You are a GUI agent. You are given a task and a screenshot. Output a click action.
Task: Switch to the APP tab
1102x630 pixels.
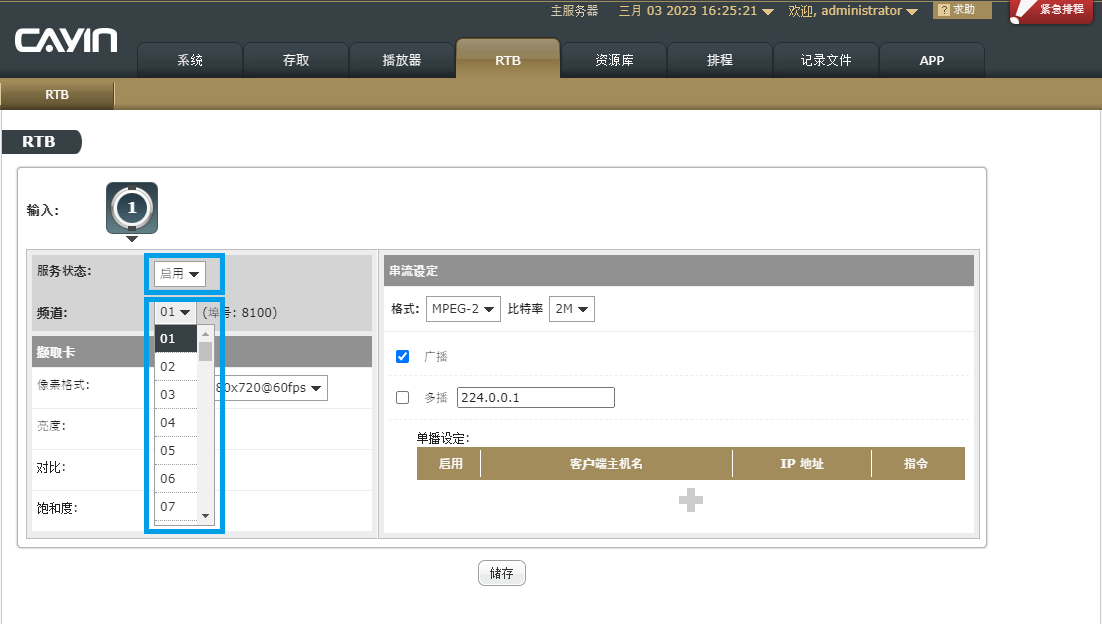pyautogui.click(x=932, y=60)
